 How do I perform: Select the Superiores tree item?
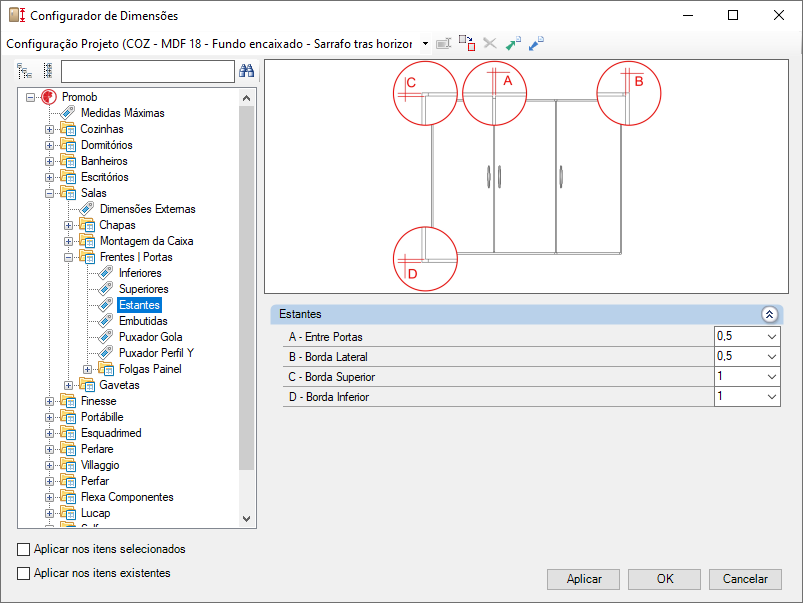(143, 289)
